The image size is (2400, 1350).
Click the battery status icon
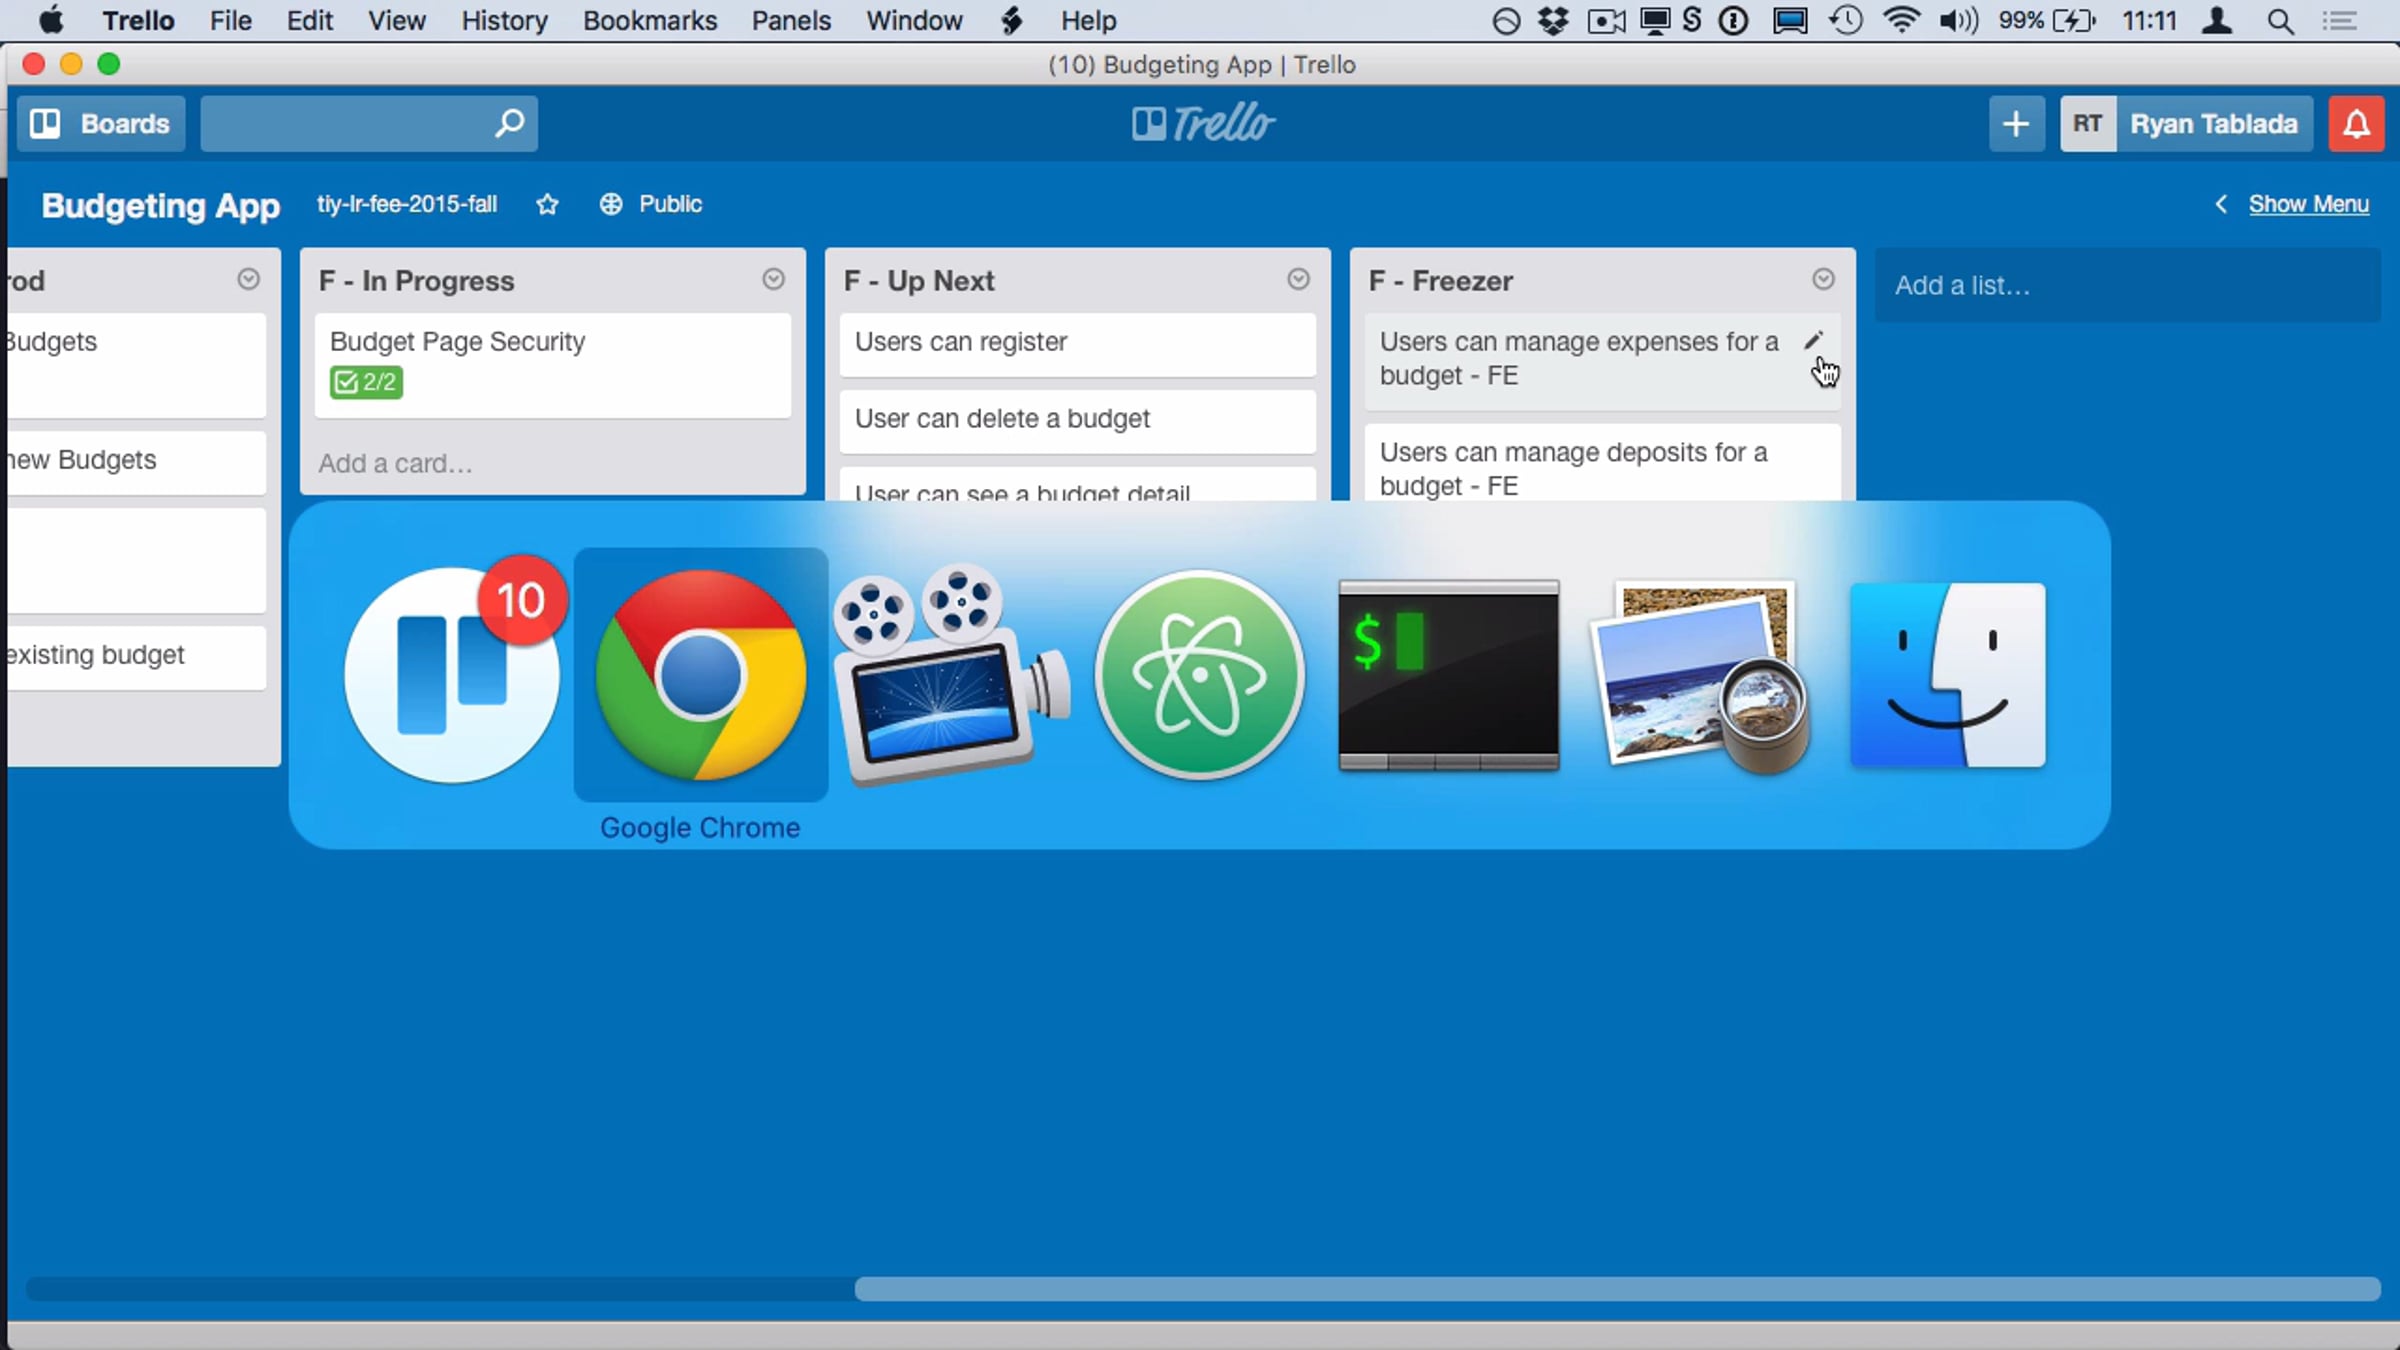pos(2074,20)
